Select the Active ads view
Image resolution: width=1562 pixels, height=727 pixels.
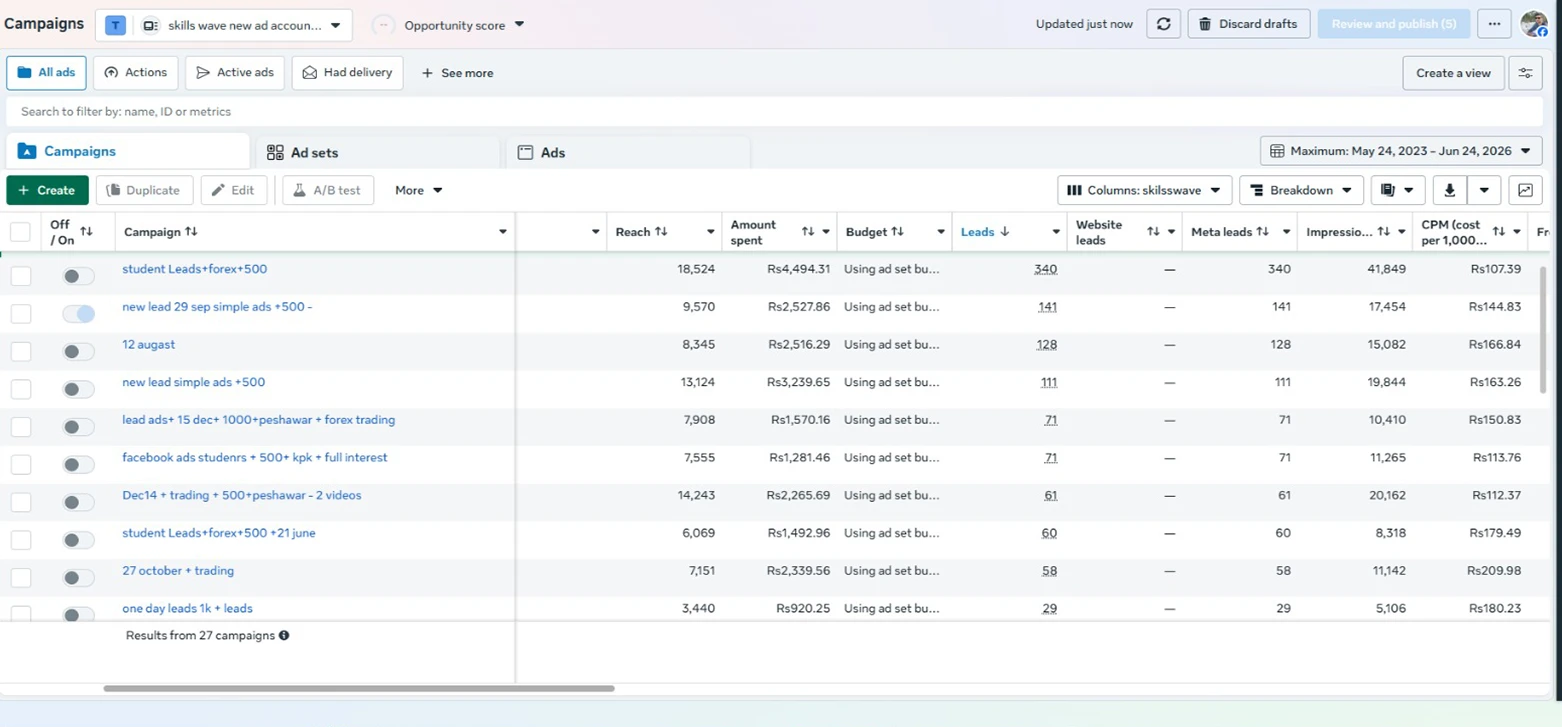click(x=235, y=73)
